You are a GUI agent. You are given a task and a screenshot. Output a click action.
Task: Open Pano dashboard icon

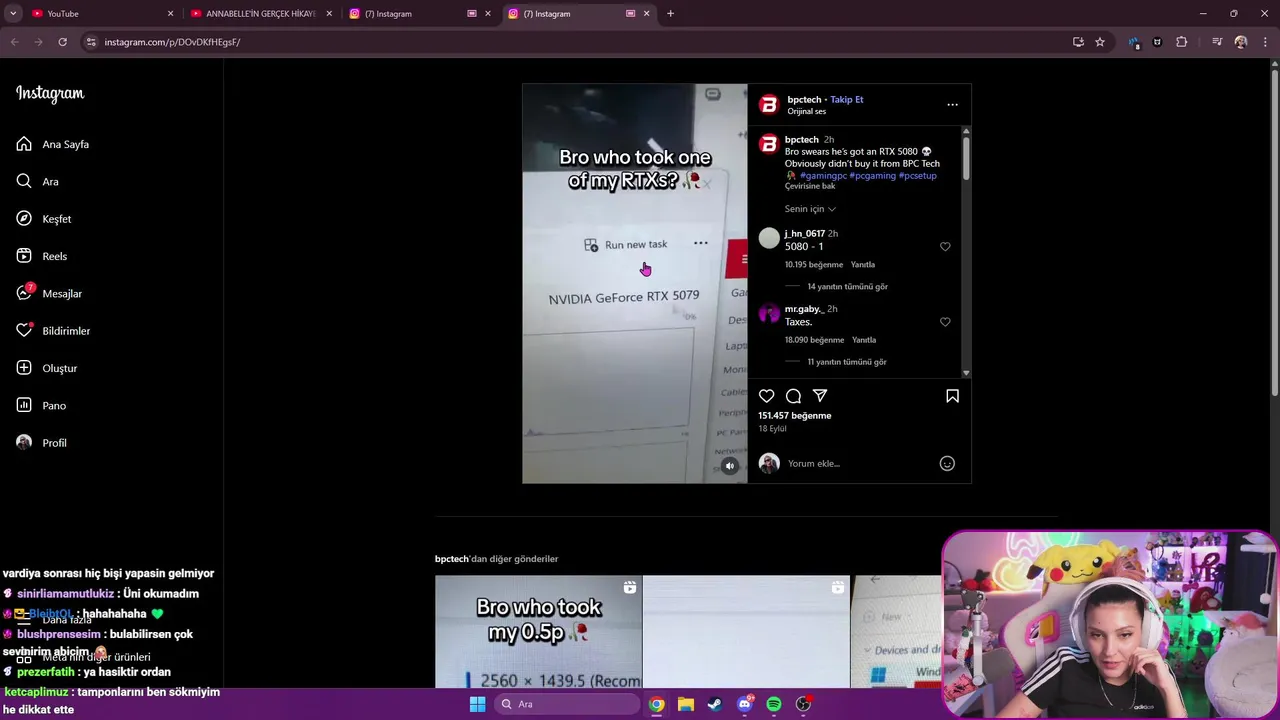(24, 405)
